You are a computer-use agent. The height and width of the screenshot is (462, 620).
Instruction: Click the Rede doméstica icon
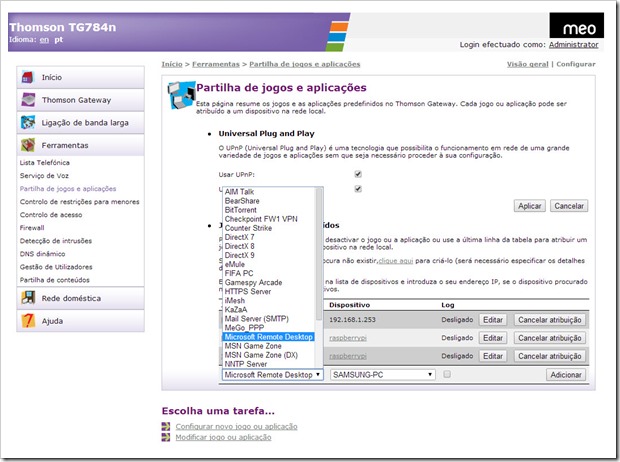point(28,298)
